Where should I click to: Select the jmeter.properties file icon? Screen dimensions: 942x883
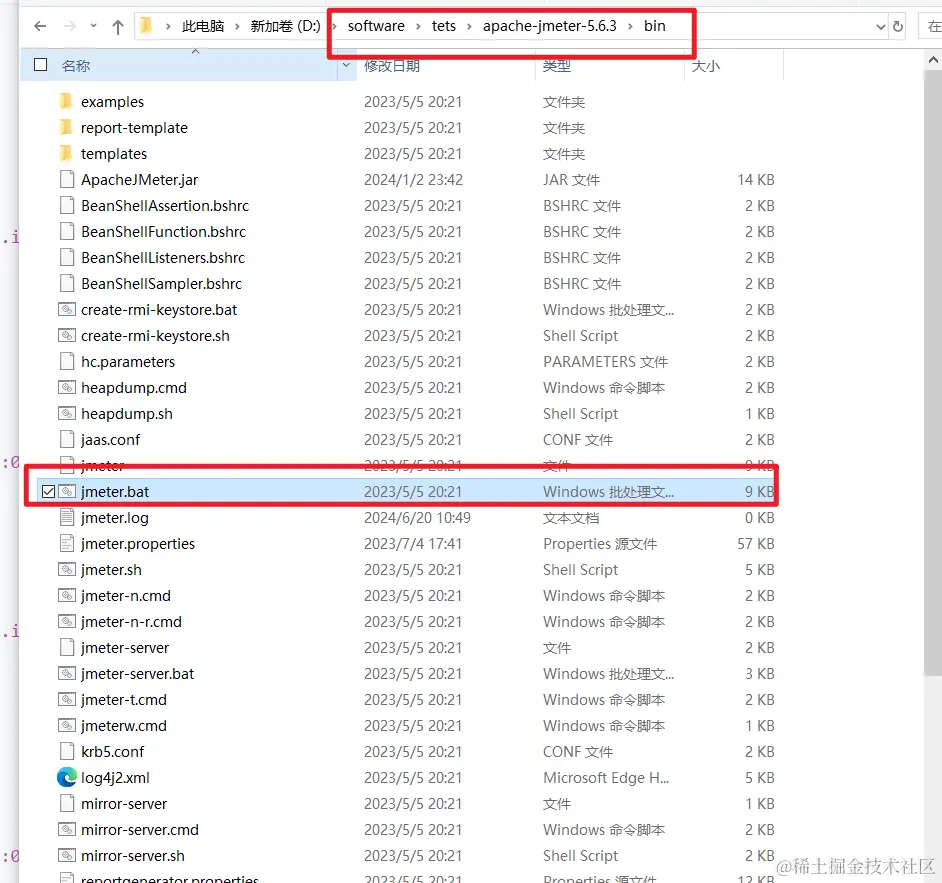coord(67,544)
